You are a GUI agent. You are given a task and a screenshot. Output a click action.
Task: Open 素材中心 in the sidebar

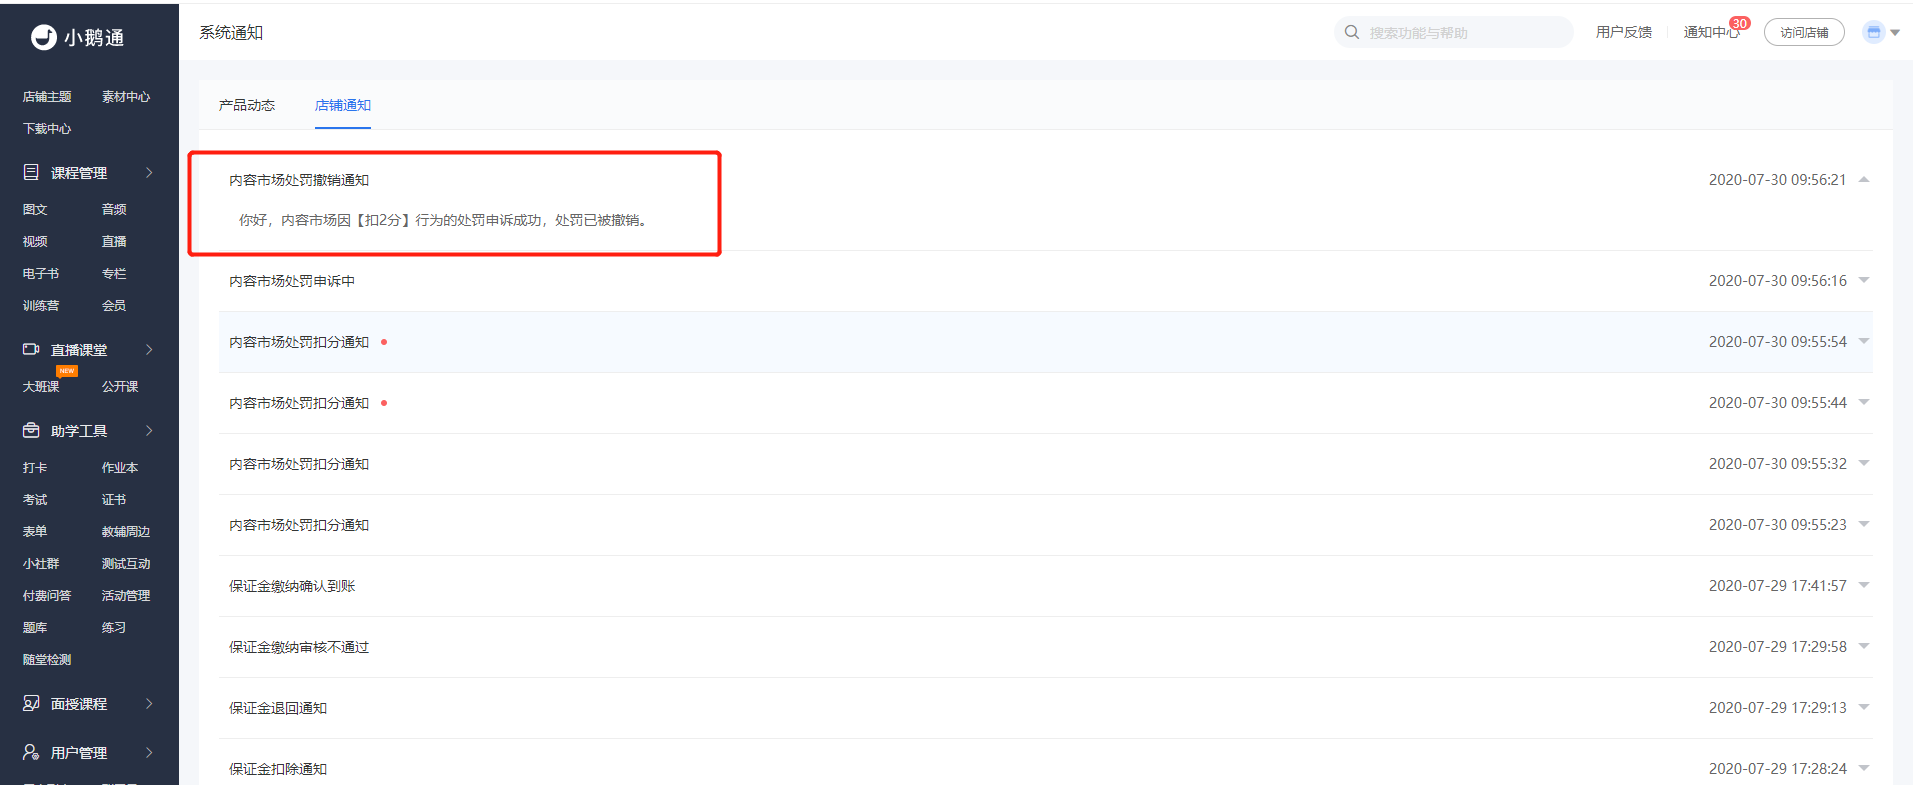pyautogui.click(x=126, y=97)
